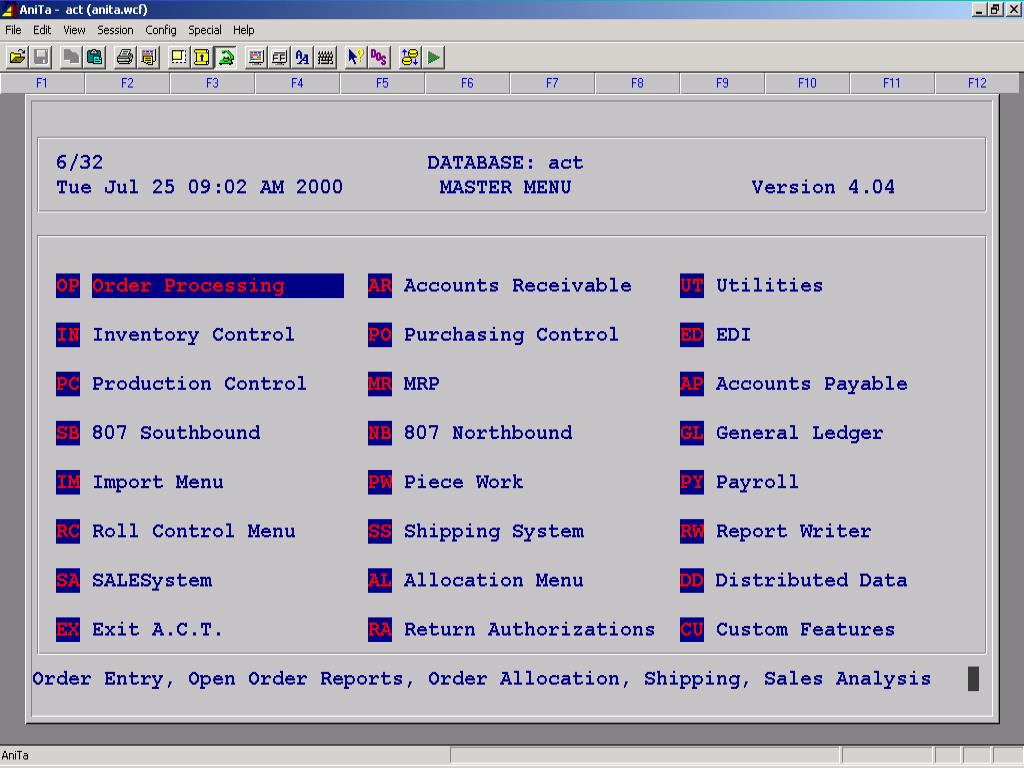
Task: Select Distributed Data menu entry
Action: tap(793, 581)
